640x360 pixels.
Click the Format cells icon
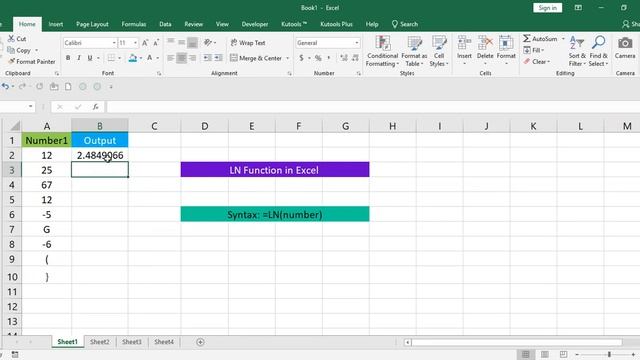(x=506, y=42)
